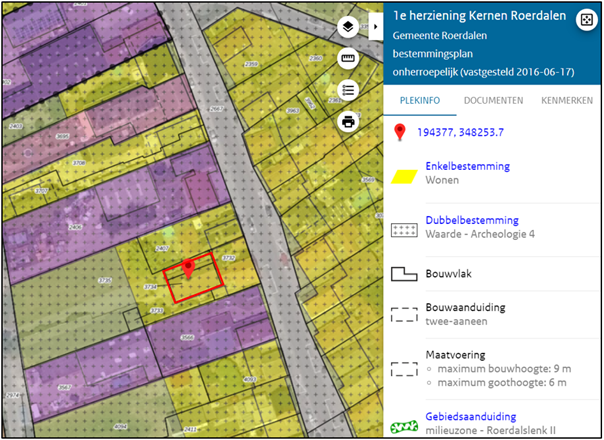Click the text Gemeente Roerdalen
This screenshot has width=604, height=440.
440,35
